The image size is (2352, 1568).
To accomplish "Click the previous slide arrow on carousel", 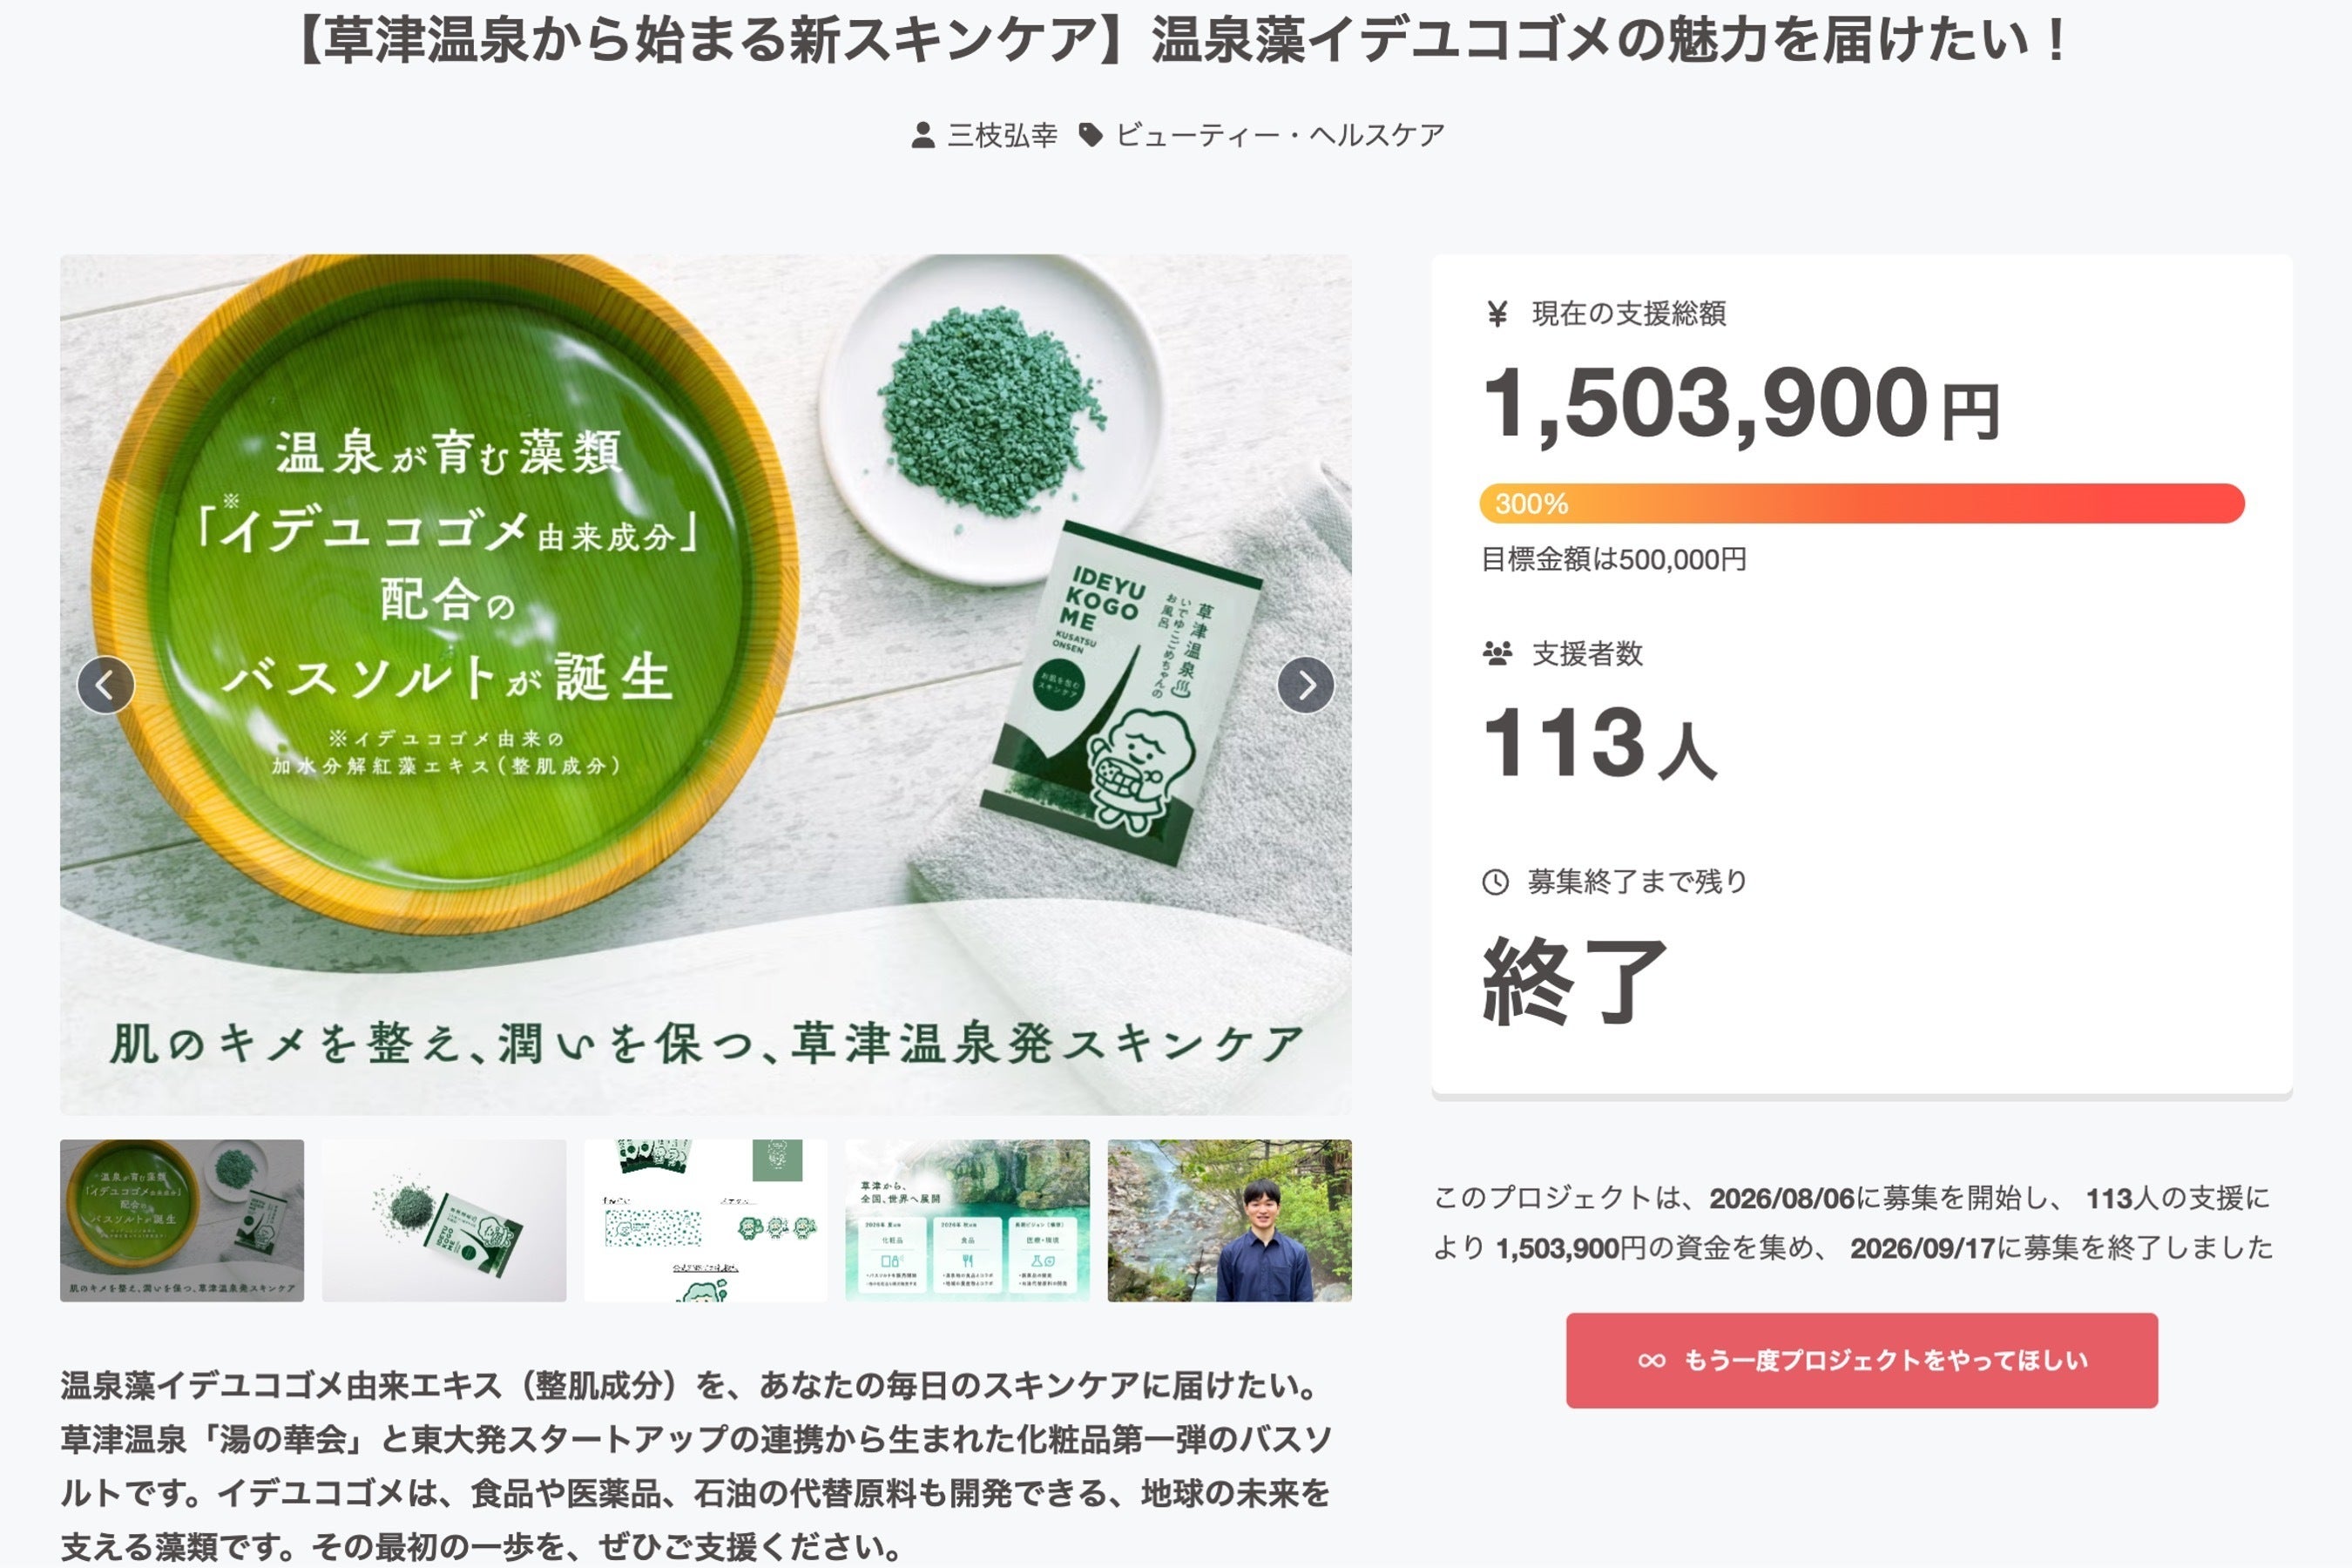I will [105, 685].
